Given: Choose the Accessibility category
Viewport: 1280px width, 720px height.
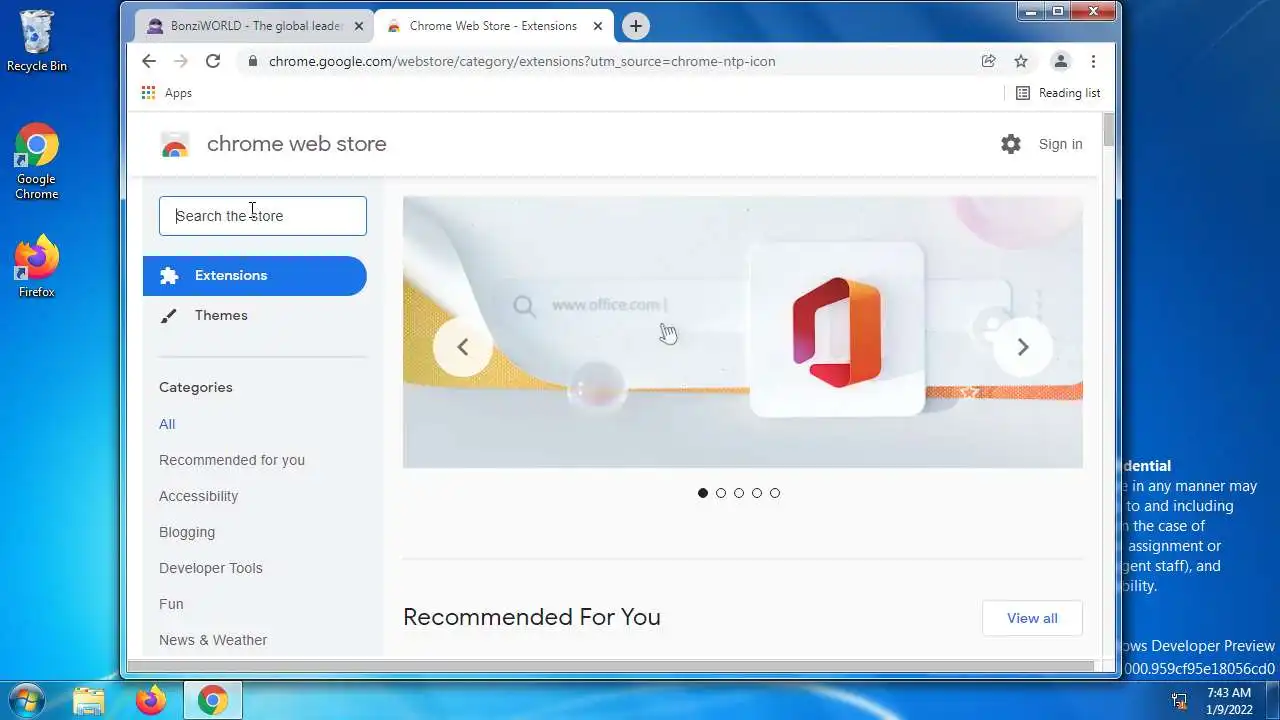Looking at the screenshot, I should [x=198, y=496].
